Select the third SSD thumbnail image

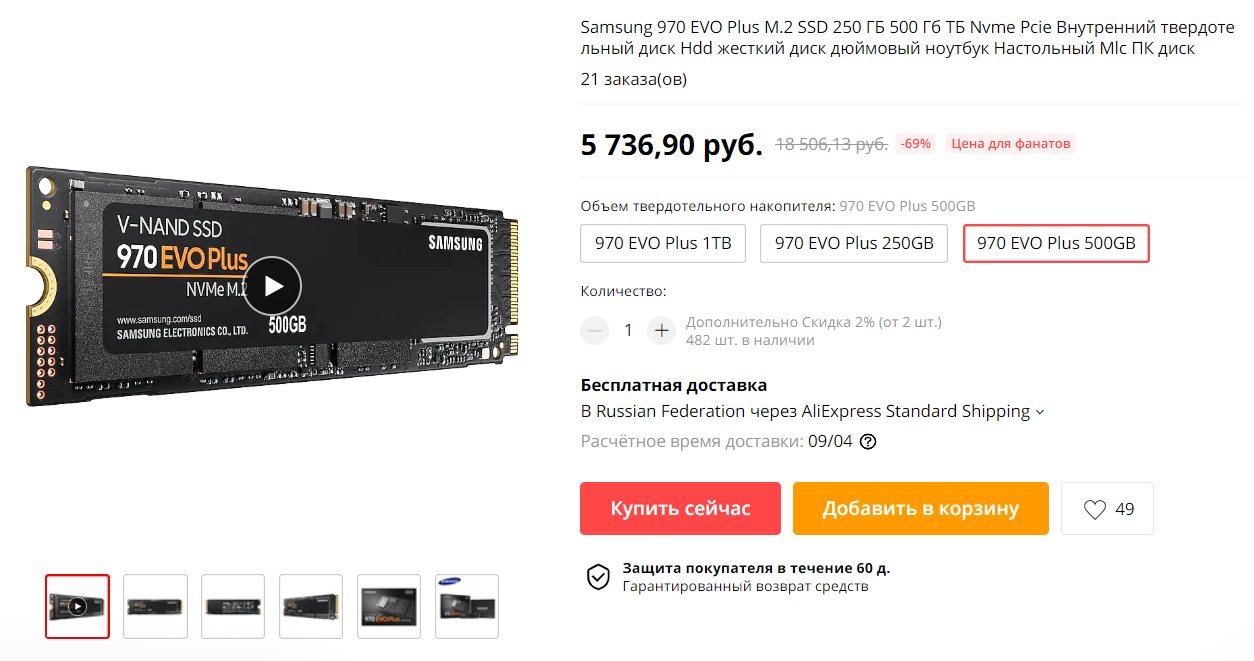tap(233, 606)
